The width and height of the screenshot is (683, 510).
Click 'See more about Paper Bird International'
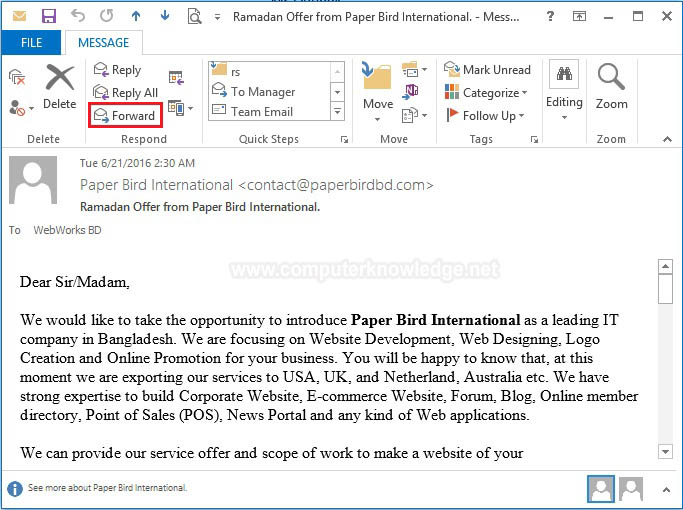click(x=107, y=488)
